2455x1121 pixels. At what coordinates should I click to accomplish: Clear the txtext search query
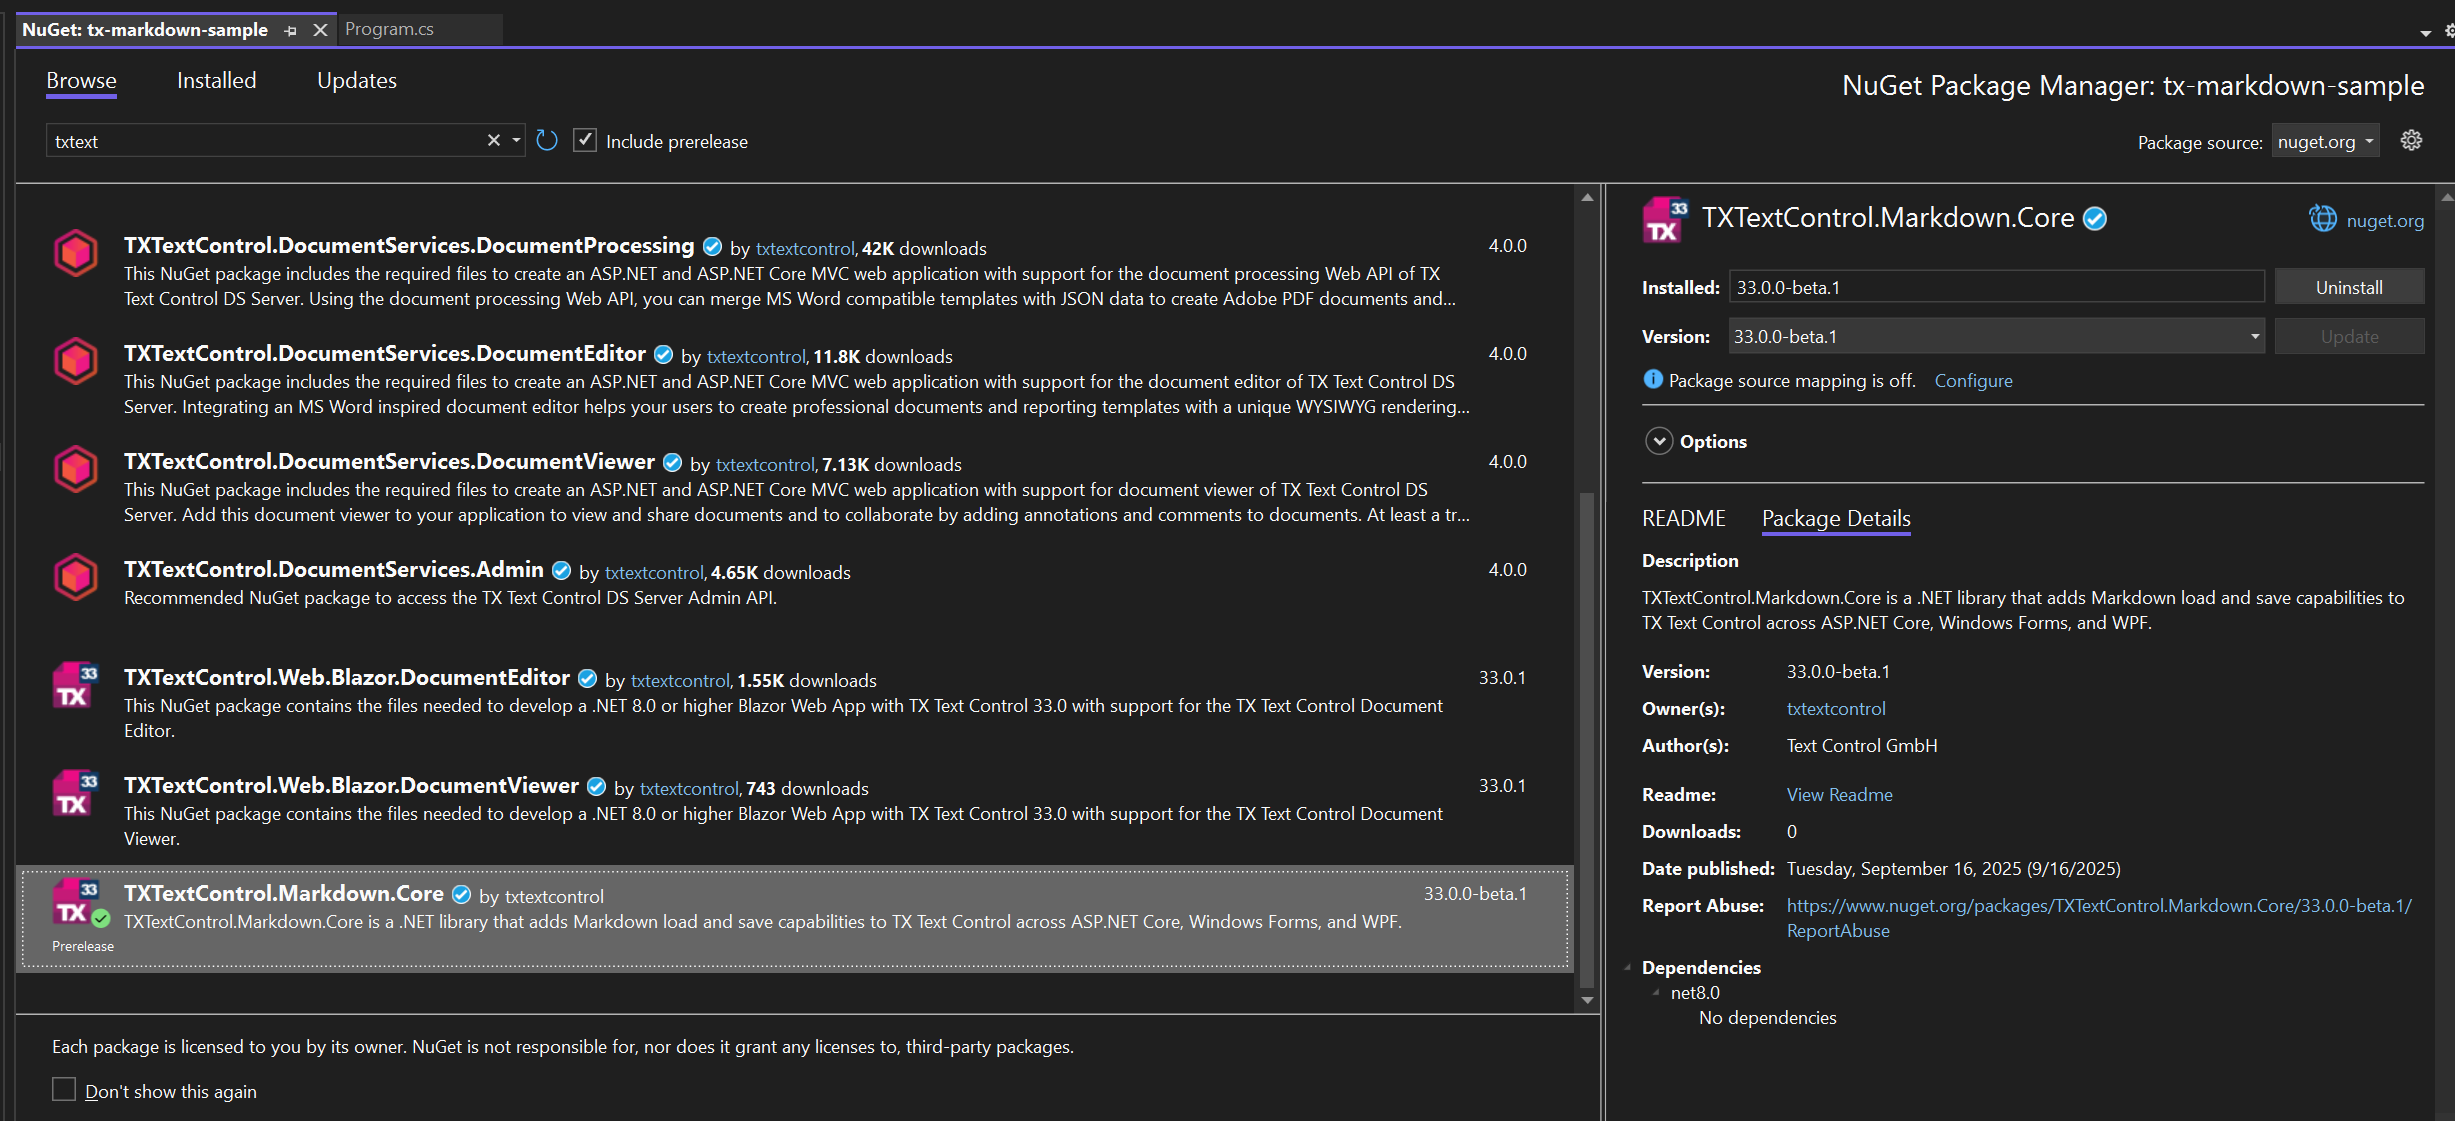point(493,140)
